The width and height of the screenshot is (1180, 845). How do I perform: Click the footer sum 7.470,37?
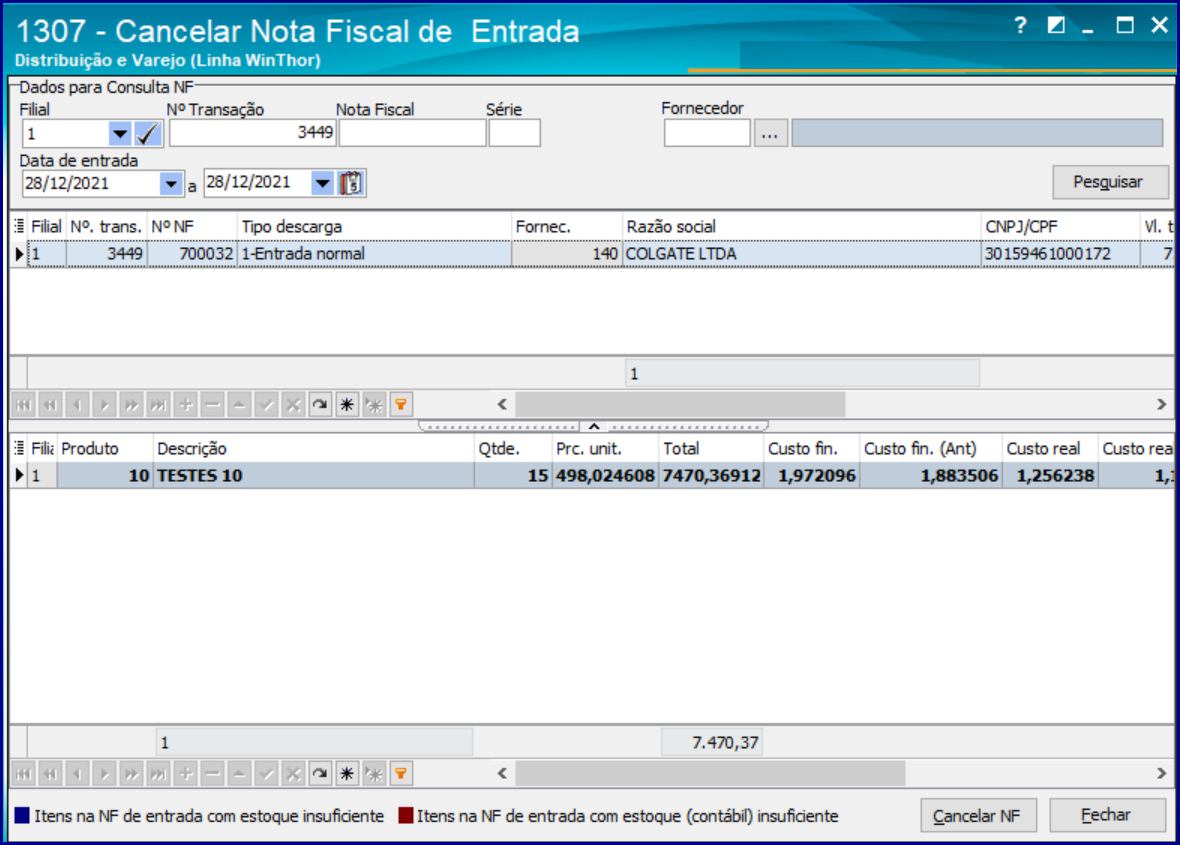712,743
